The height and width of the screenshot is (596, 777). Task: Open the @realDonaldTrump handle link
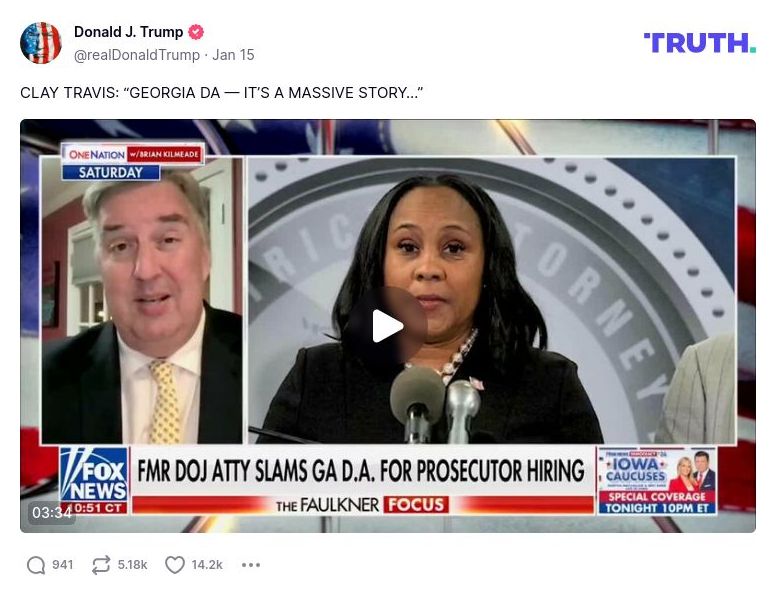point(137,55)
